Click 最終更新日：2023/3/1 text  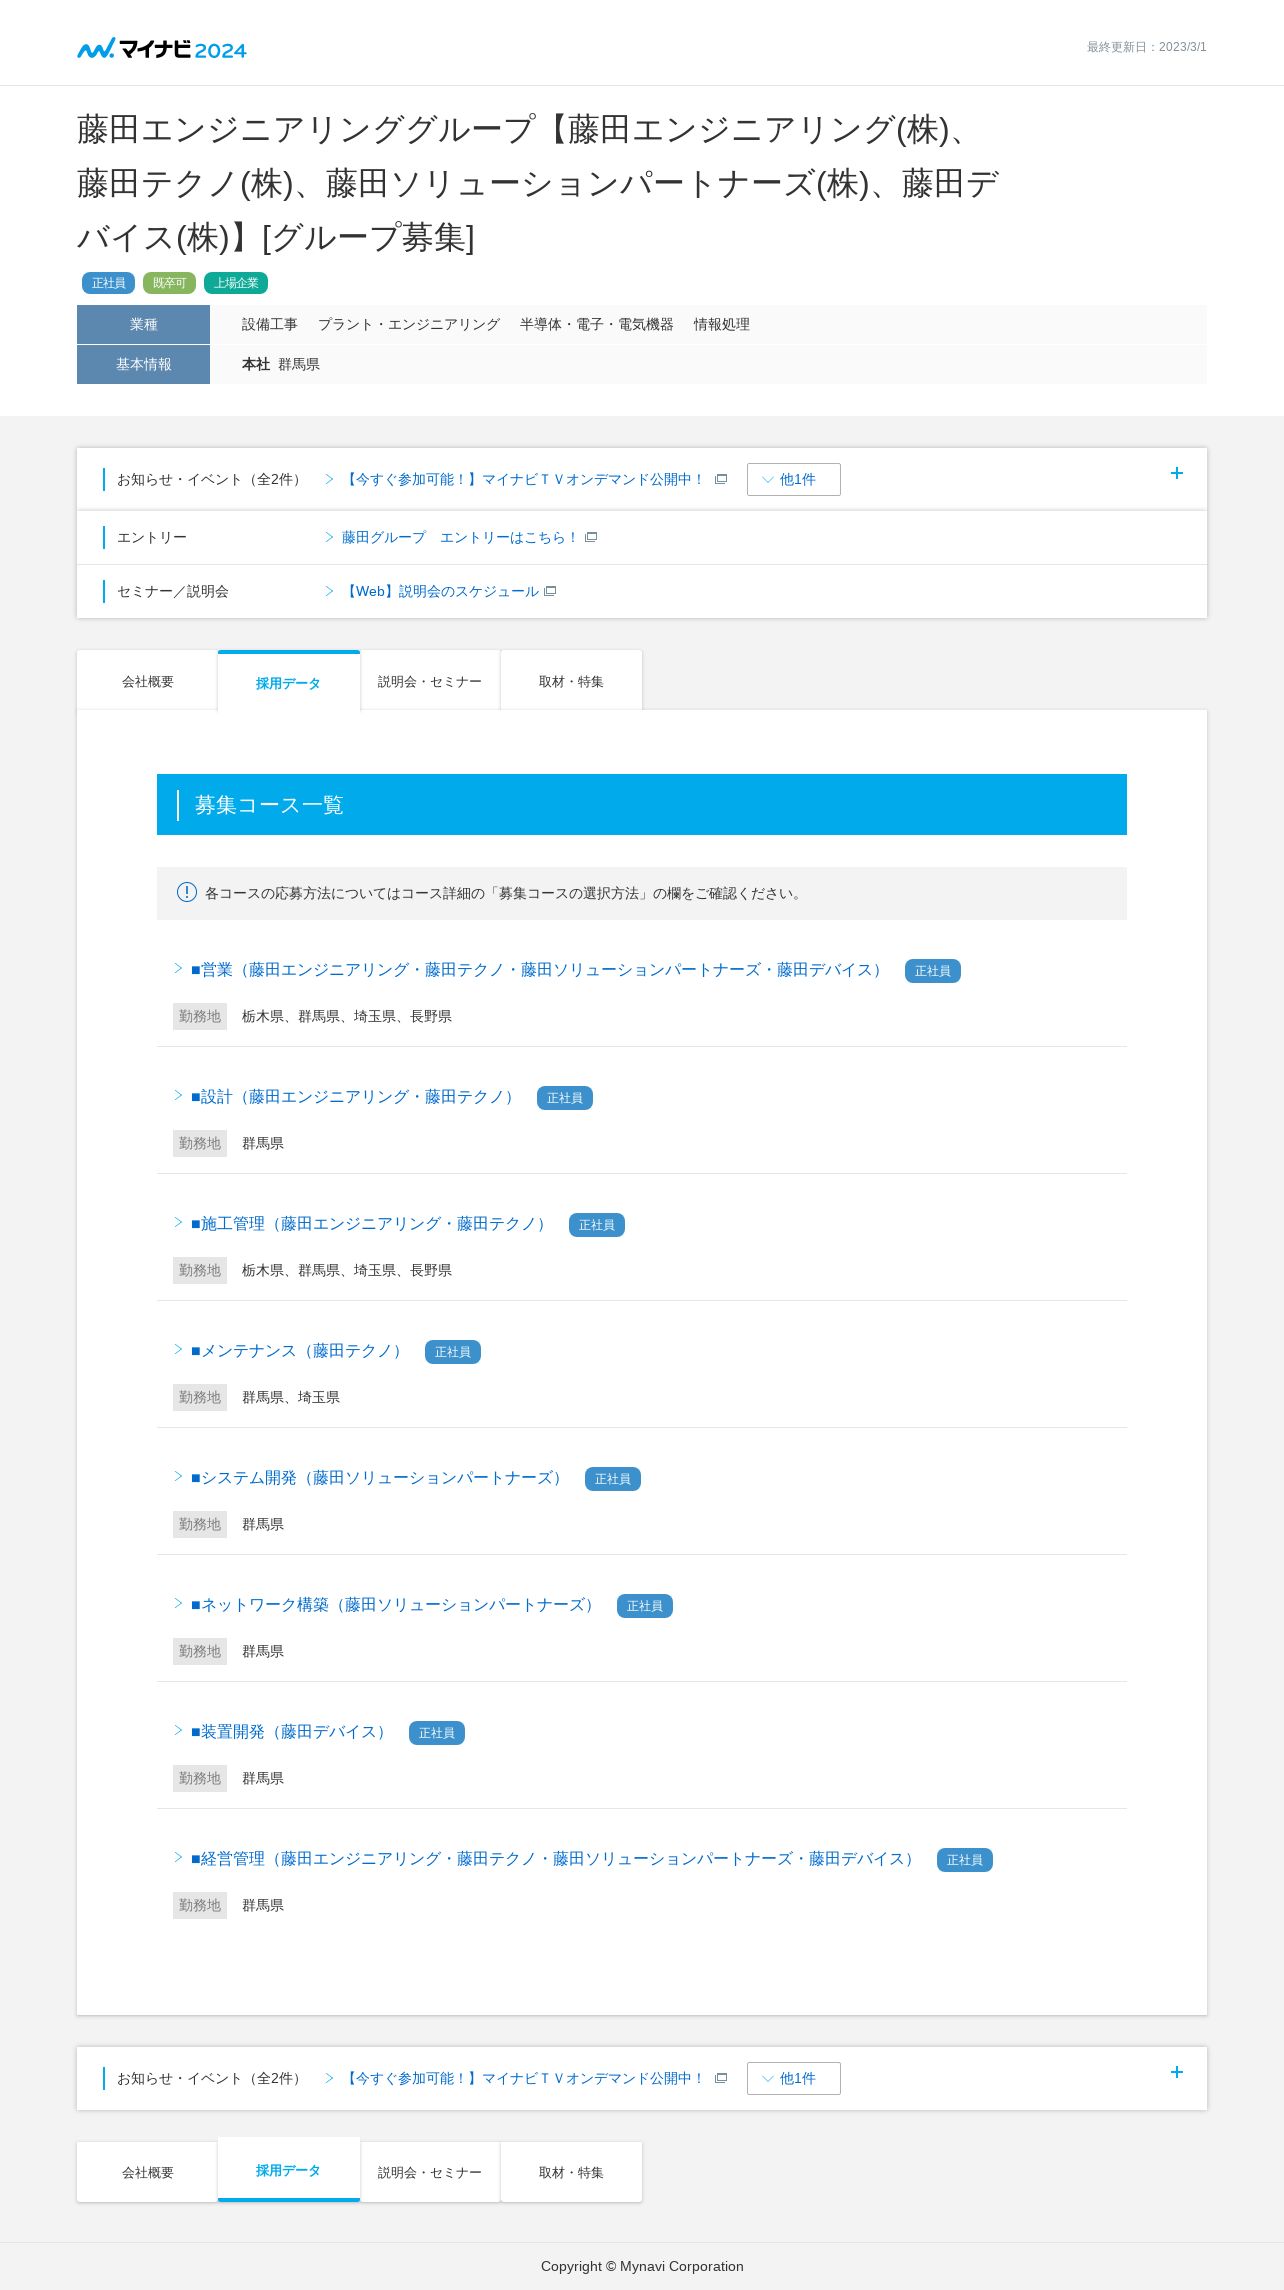pyautogui.click(x=1147, y=47)
